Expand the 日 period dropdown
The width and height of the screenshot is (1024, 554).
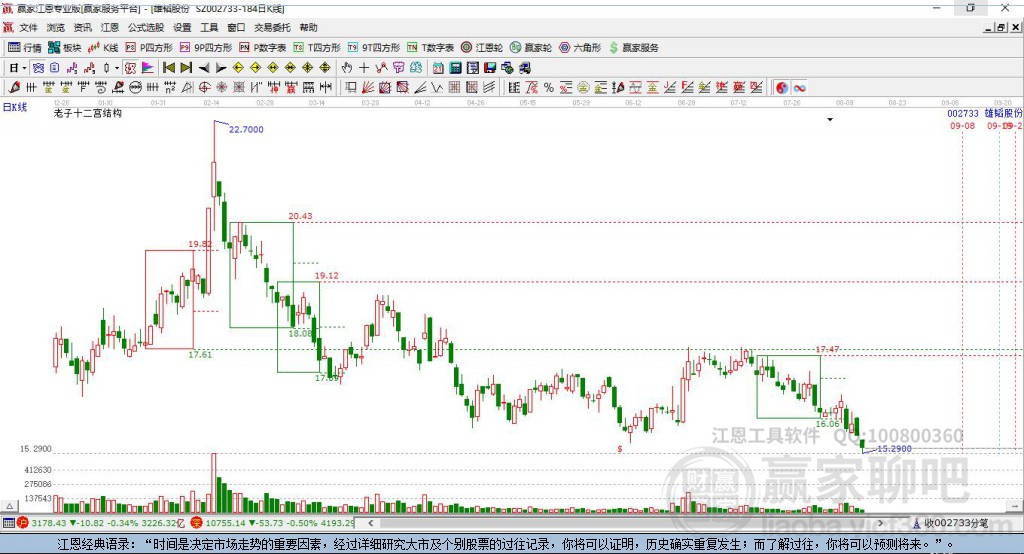[x=24, y=68]
